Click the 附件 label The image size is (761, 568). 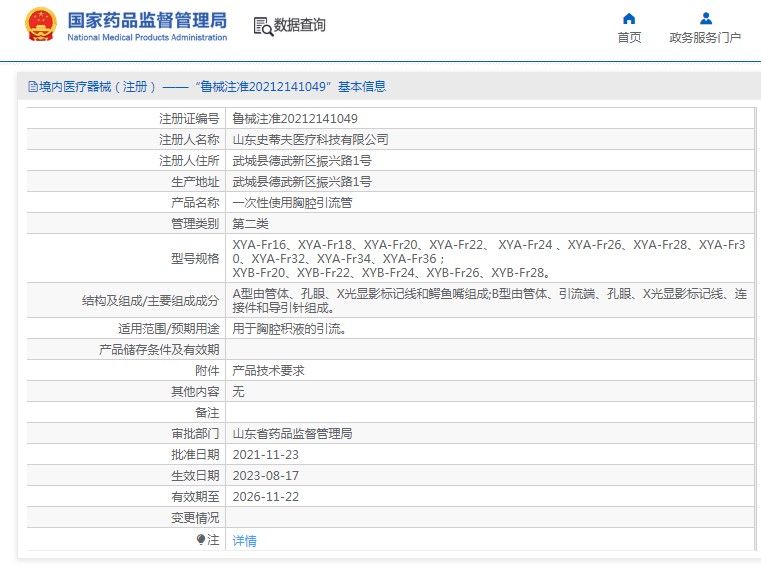(x=207, y=371)
